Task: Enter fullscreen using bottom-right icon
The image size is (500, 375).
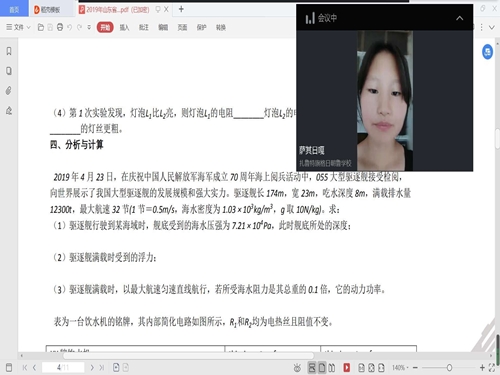Action: click(492, 368)
